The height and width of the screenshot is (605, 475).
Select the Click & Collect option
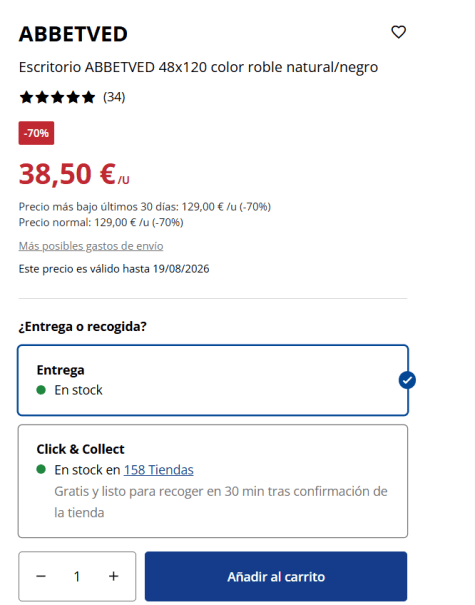tap(213, 481)
